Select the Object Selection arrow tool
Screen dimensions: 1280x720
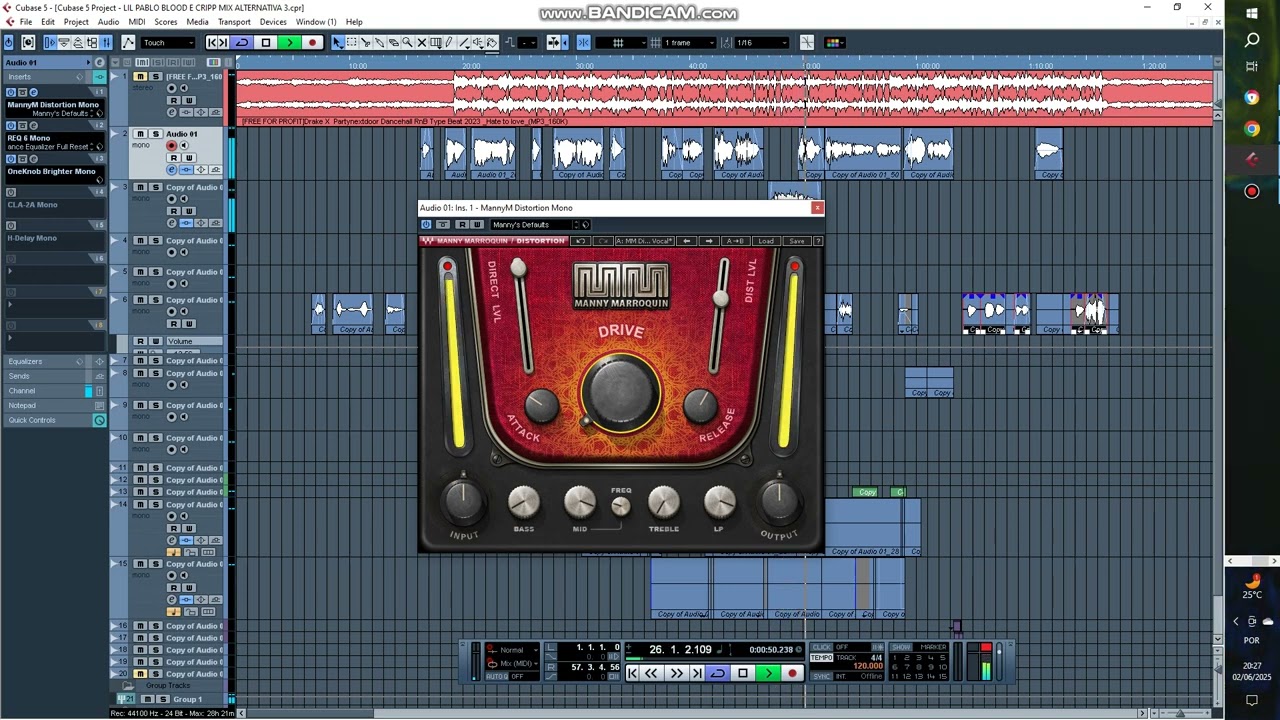coord(338,43)
